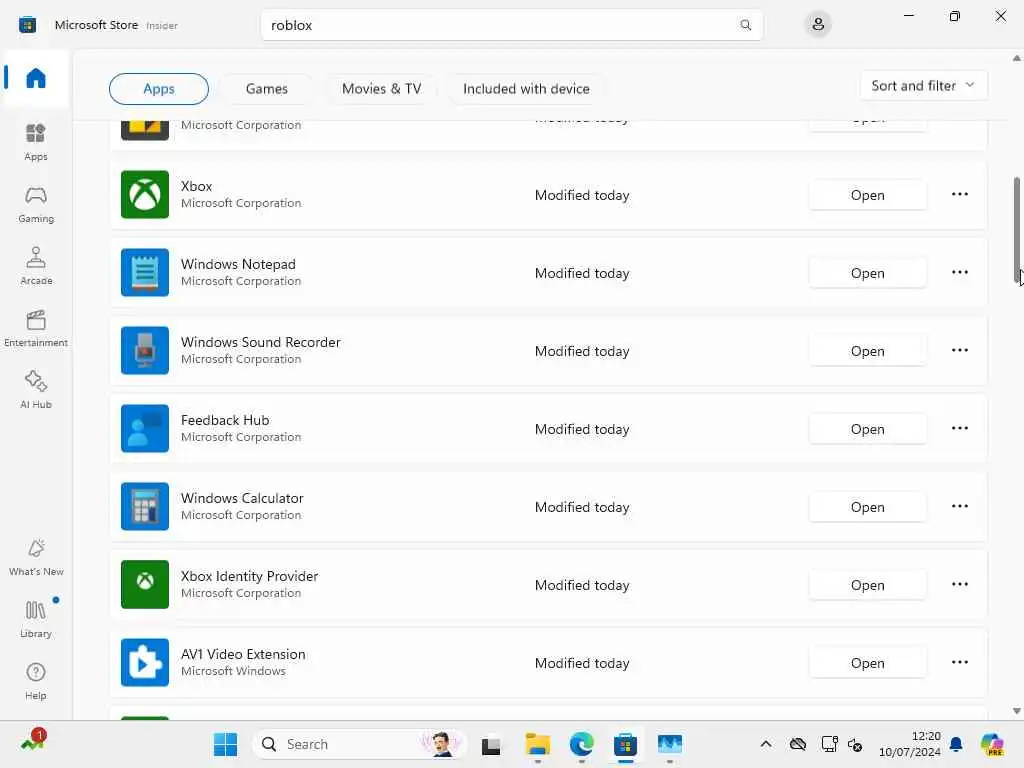Open more options for Windows Notepad
This screenshot has width=1024, height=768.
click(959, 272)
